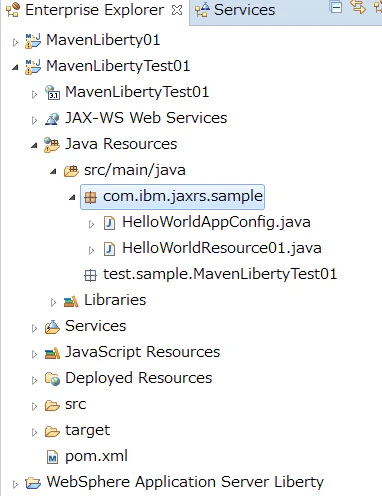This screenshot has width=382, height=496.
Task: Click the Deployed Resources folder icon
Action: [52, 379]
